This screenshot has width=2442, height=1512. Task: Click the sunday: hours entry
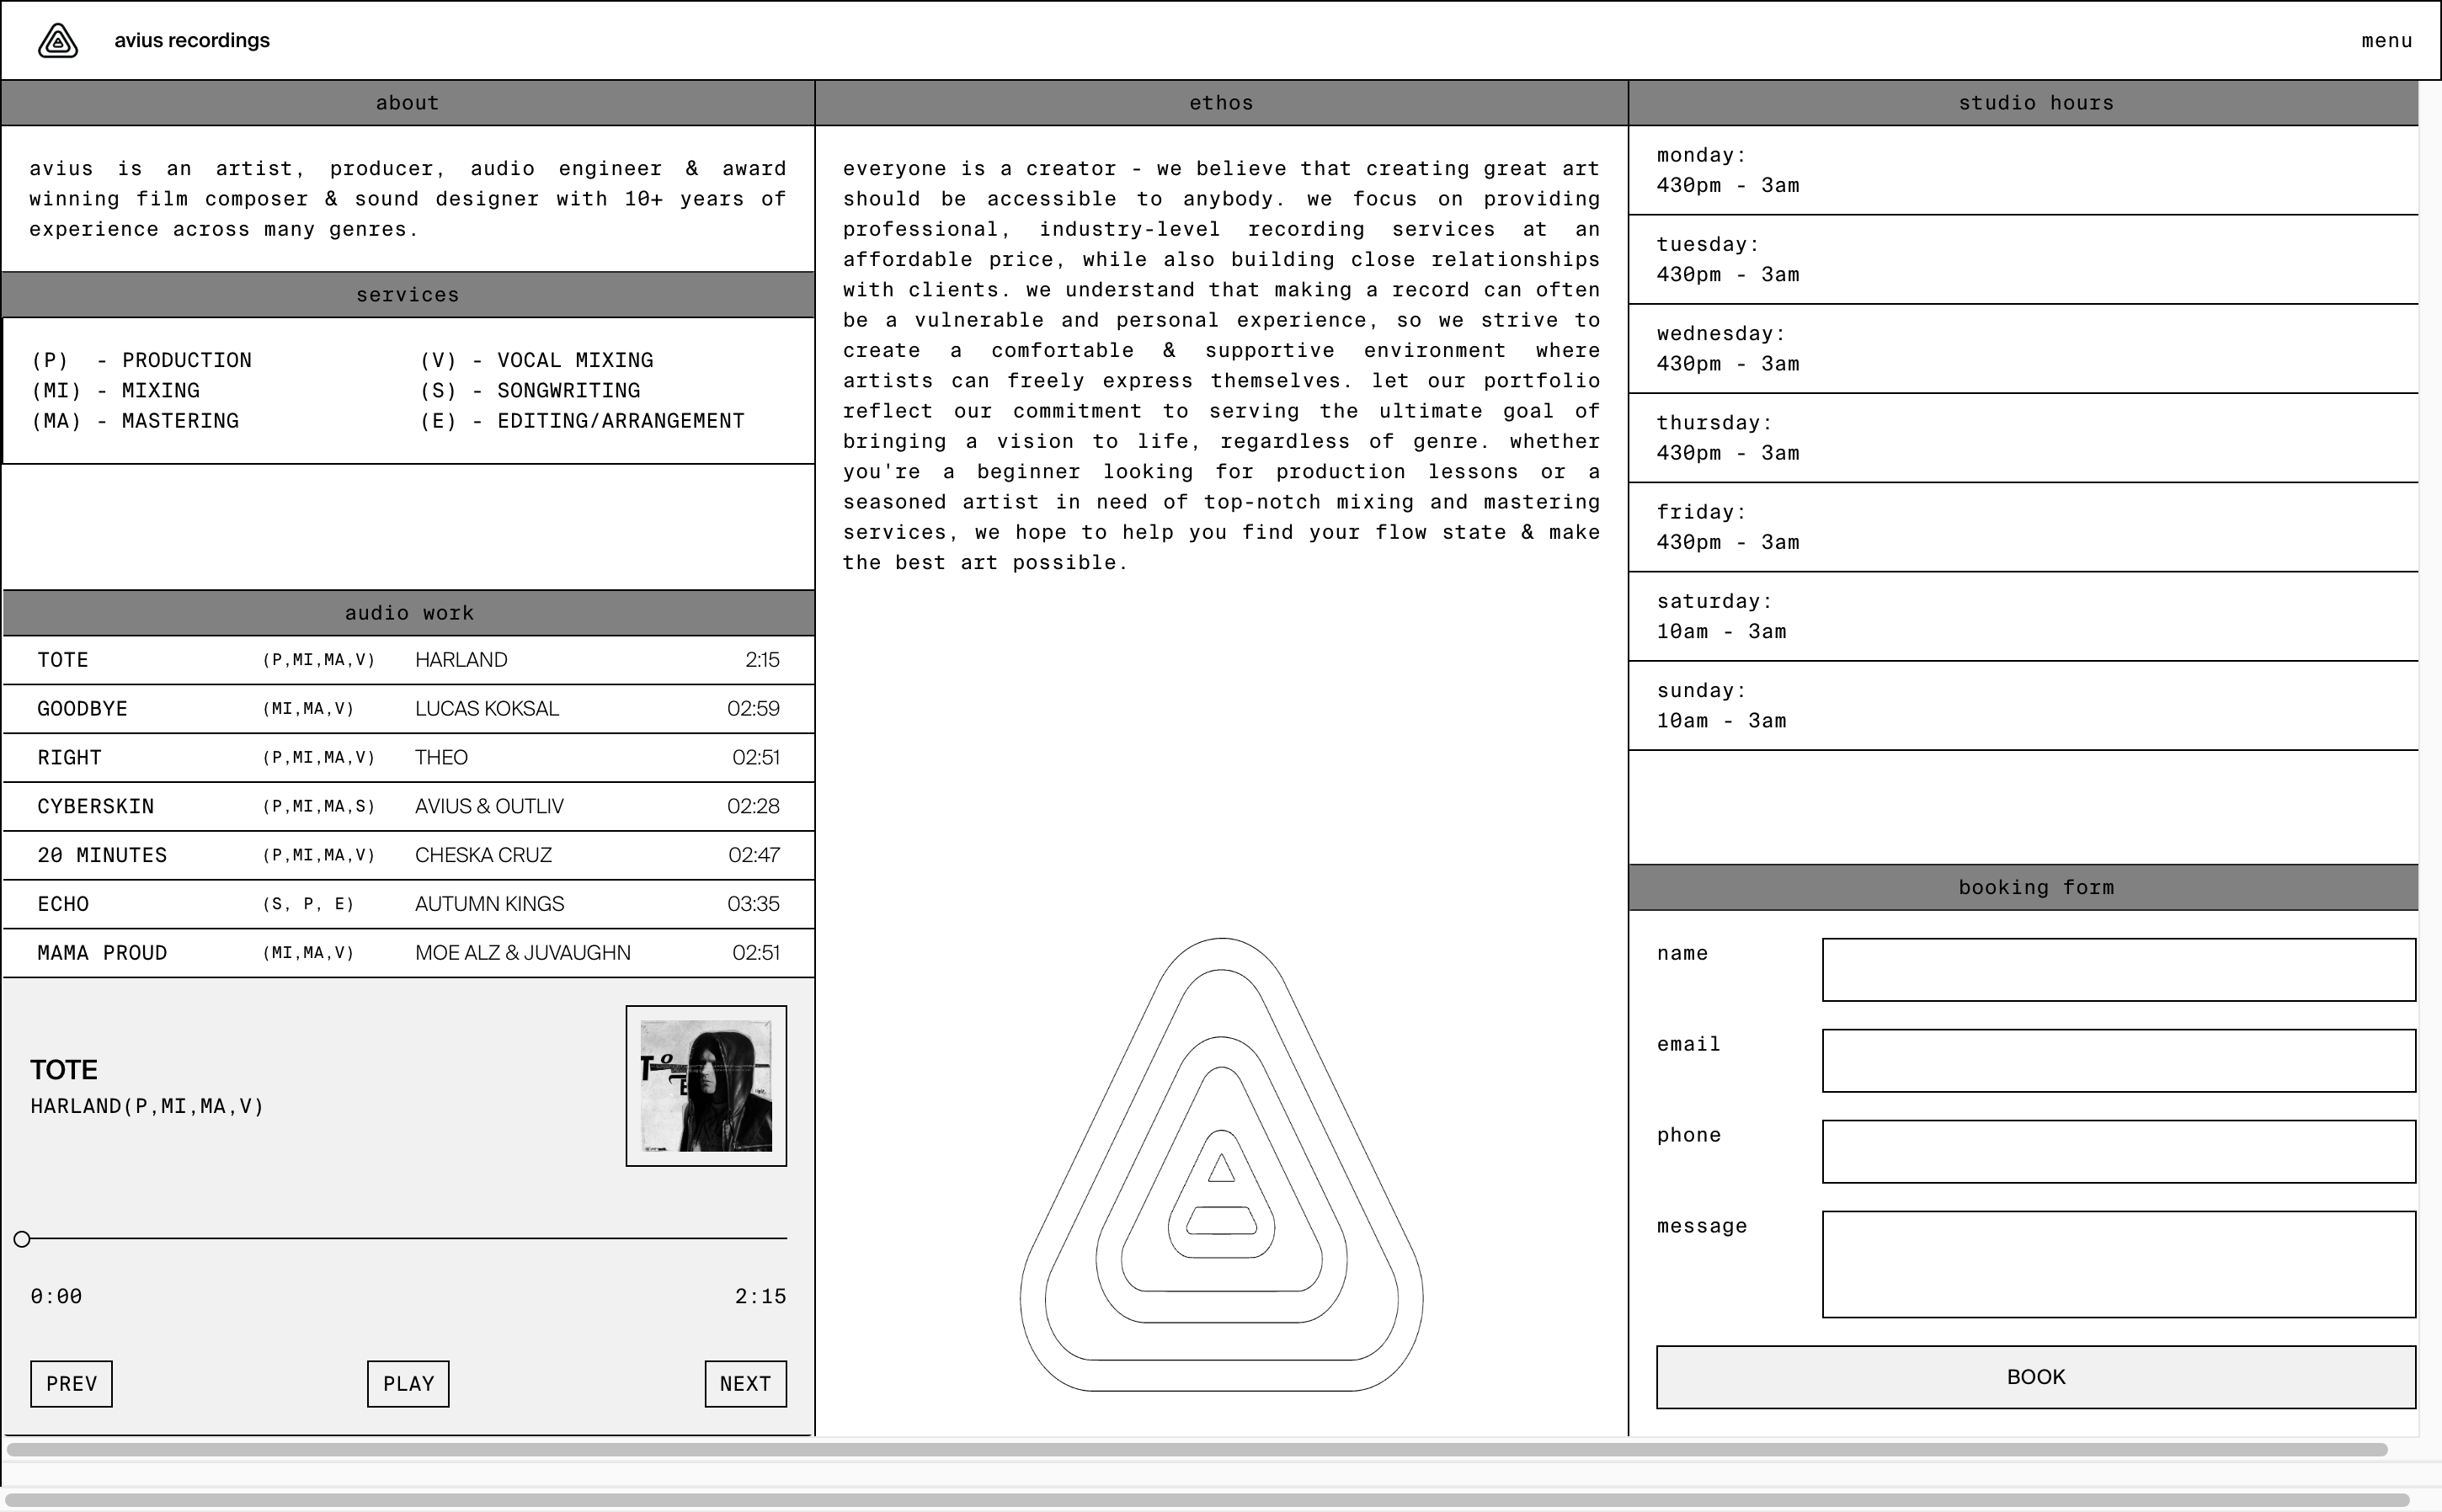click(2024, 705)
